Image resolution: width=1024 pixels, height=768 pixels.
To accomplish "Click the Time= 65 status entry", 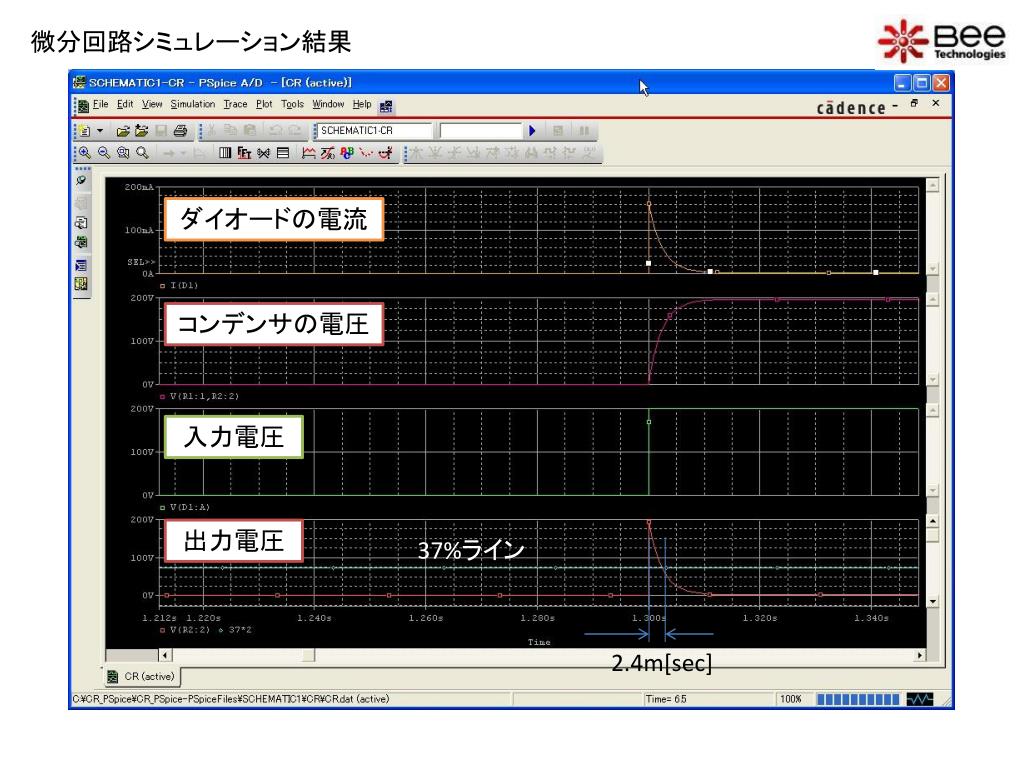I will click(665, 699).
